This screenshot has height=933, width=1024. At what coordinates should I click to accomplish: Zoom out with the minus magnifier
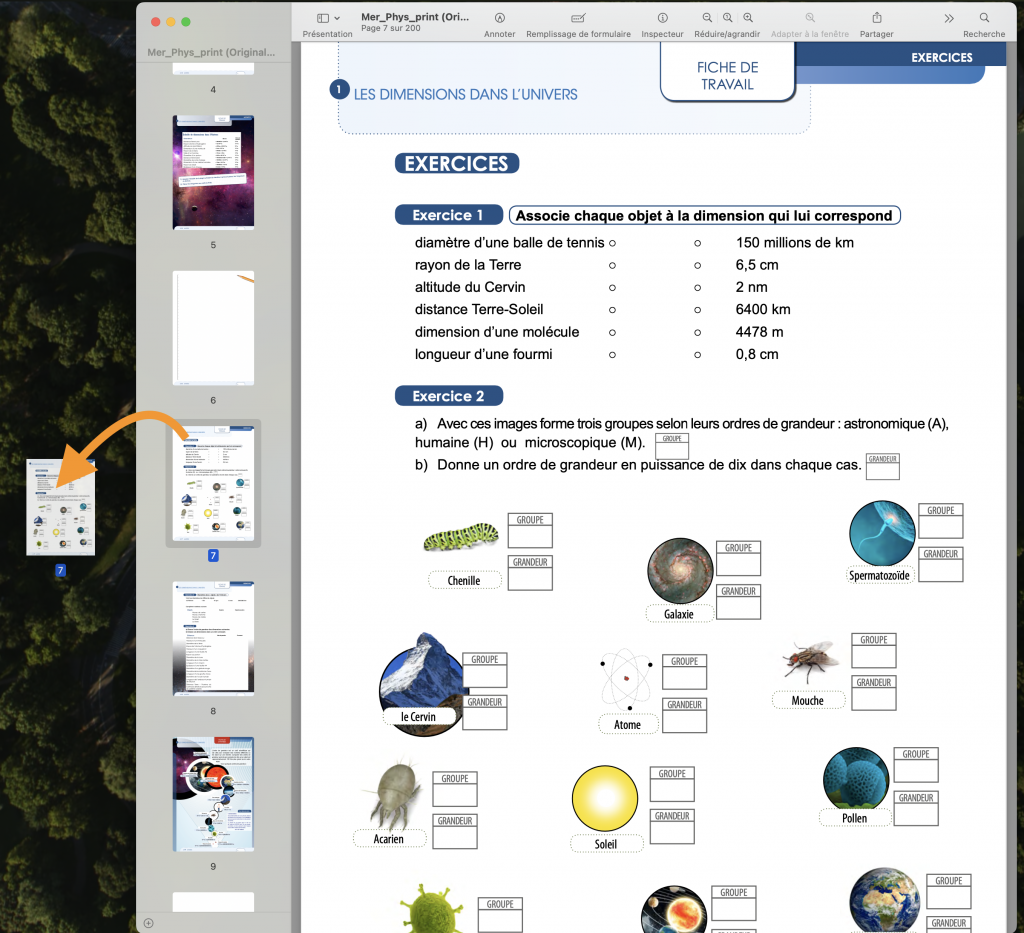coord(707,18)
